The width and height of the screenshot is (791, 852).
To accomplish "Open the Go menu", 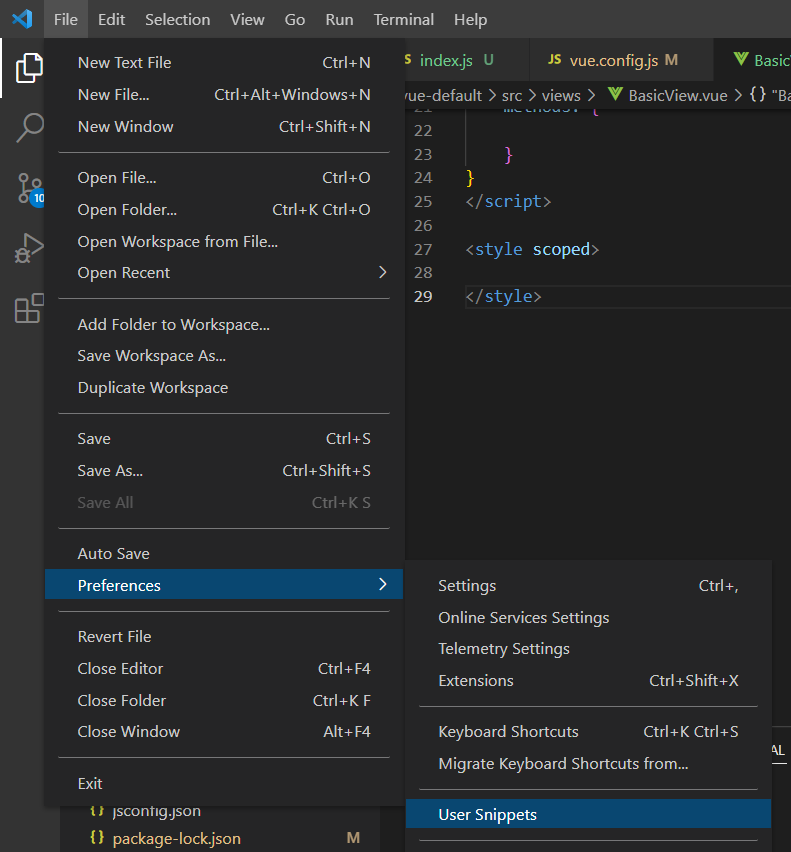I will (295, 20).
